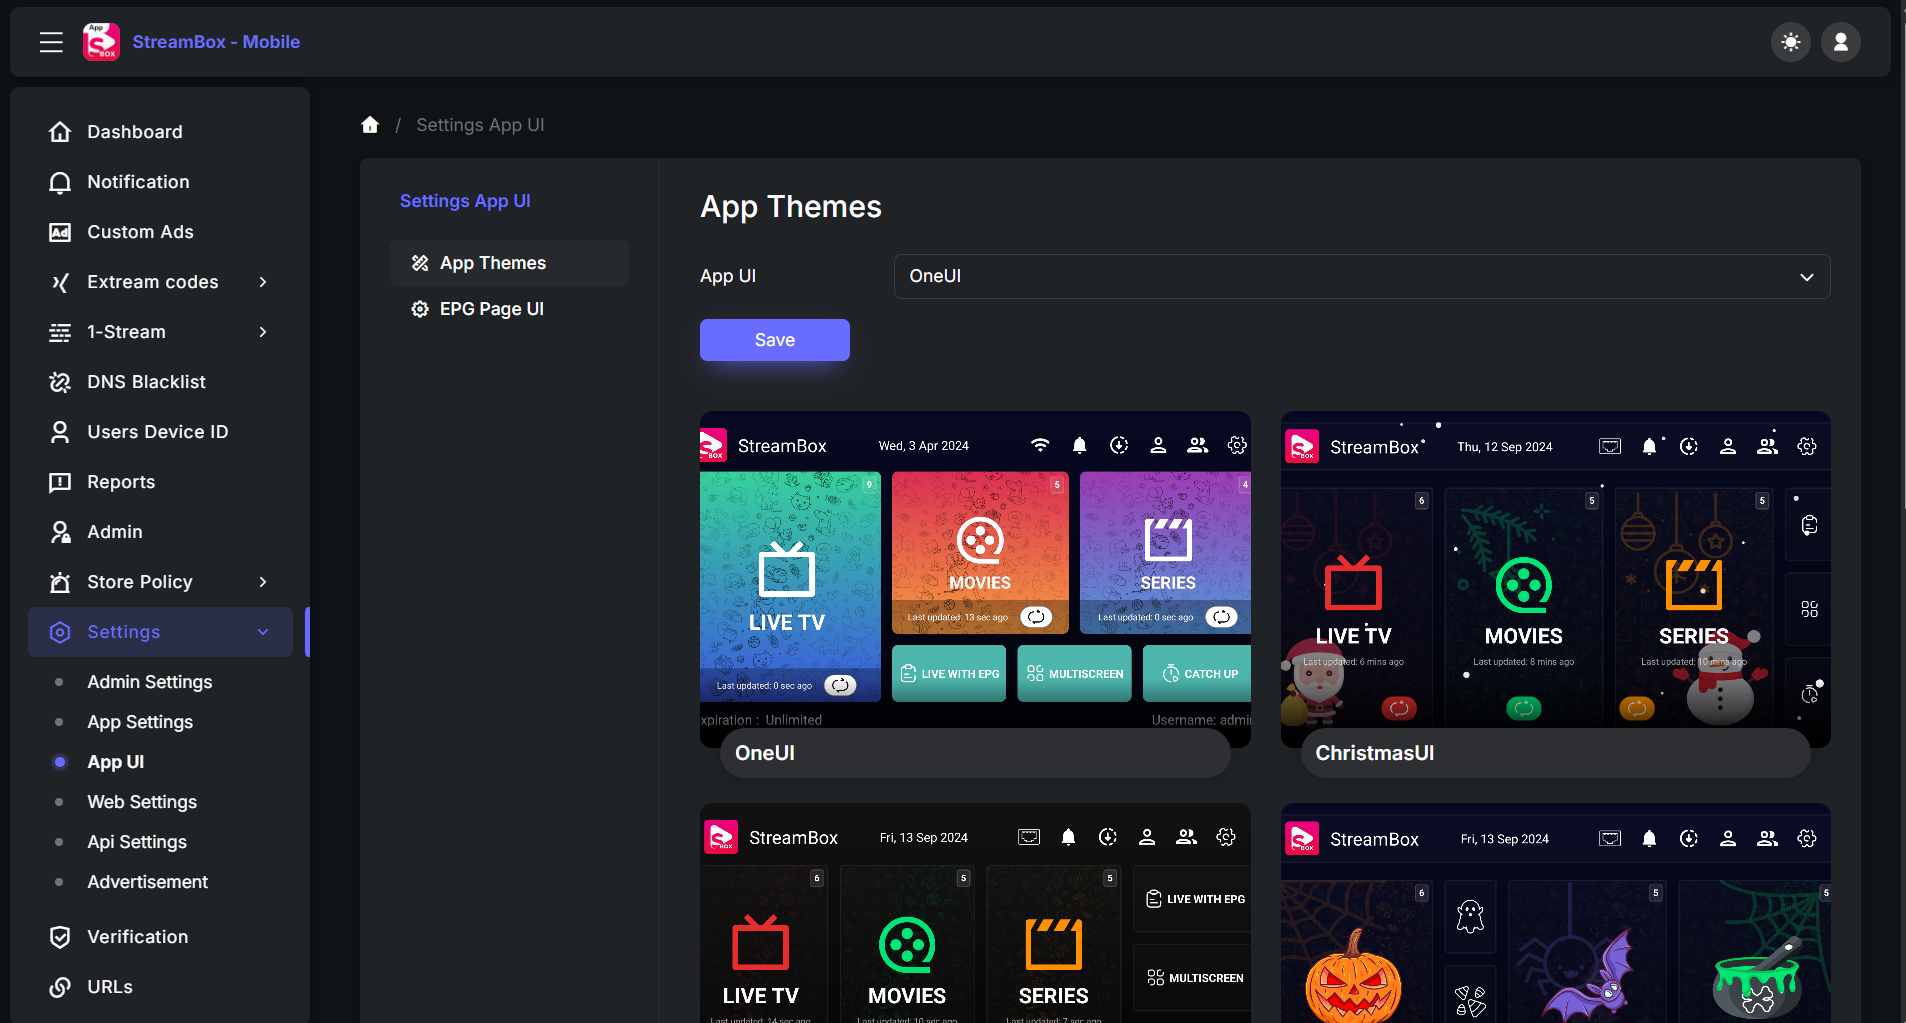Viewport: 1906px width, 1023px height.
Task: Expand Store Policy submenu
Action: [160, 582]
